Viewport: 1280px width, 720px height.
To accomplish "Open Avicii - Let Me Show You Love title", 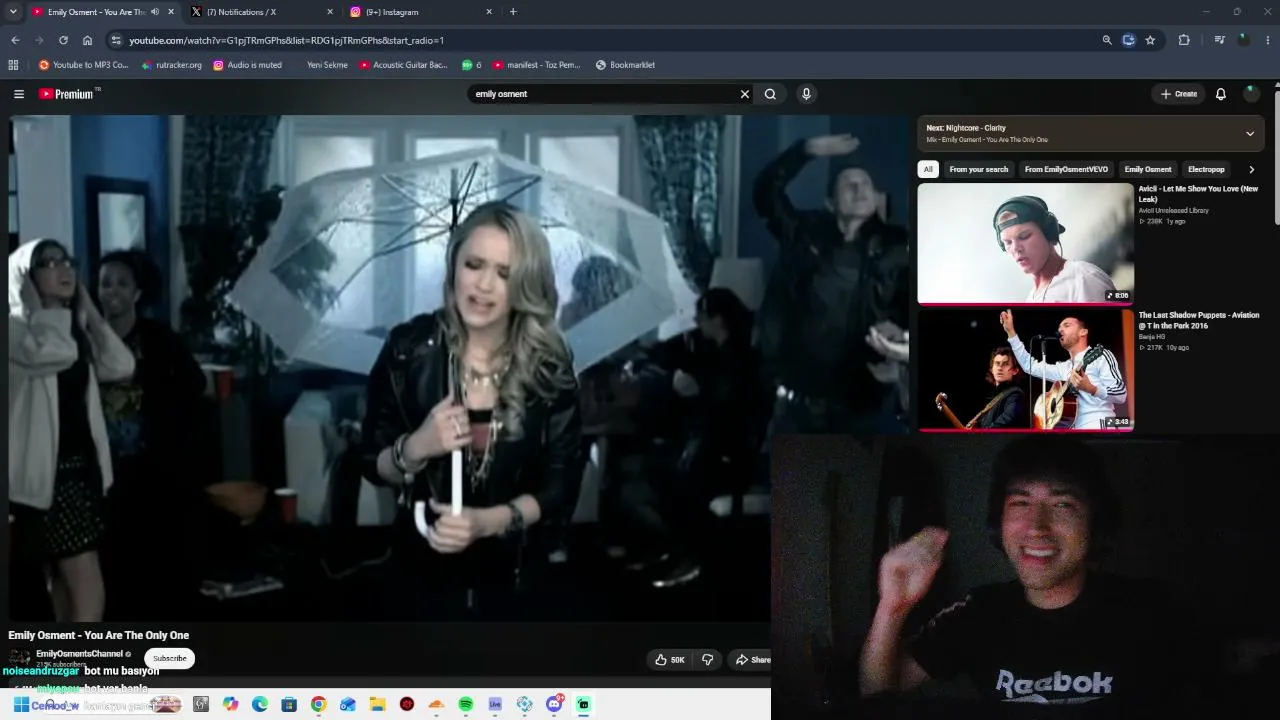I will [x=1198, y=194].
